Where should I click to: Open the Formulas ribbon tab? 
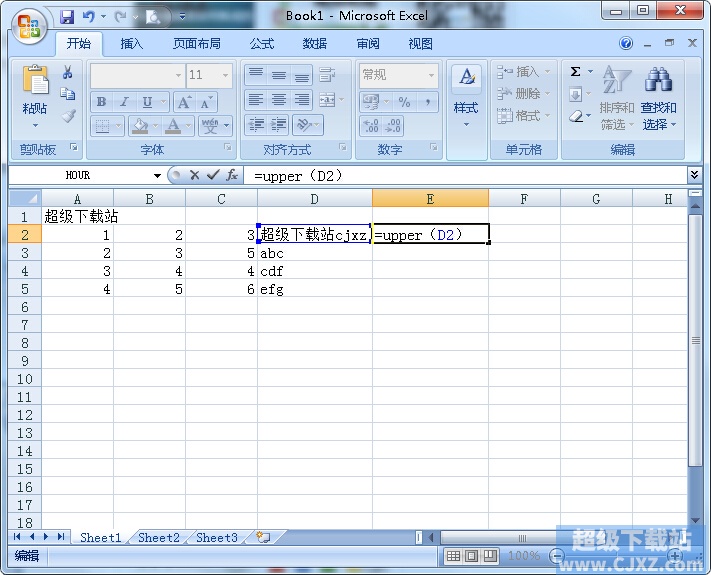point(262,44)
